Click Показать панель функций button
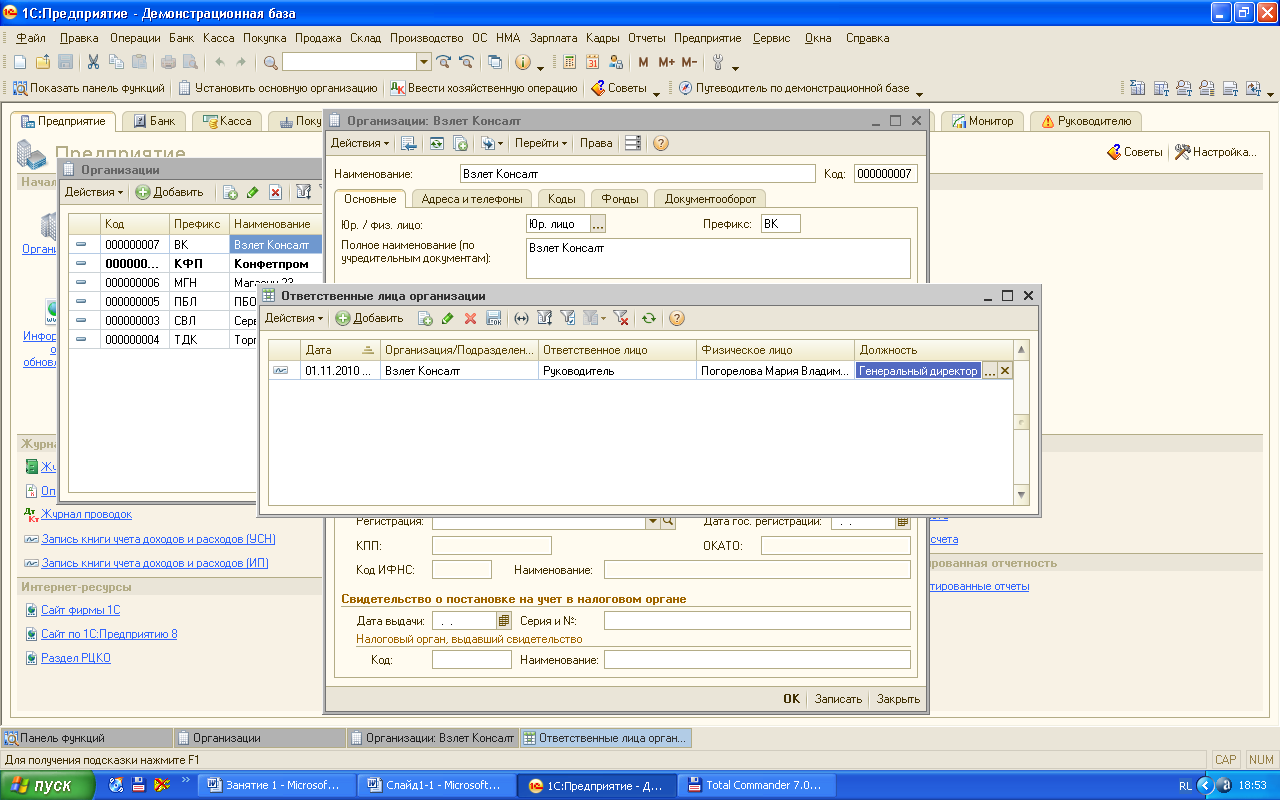The width and height of the screenshot is (1280, 800). tap(88, 88)
